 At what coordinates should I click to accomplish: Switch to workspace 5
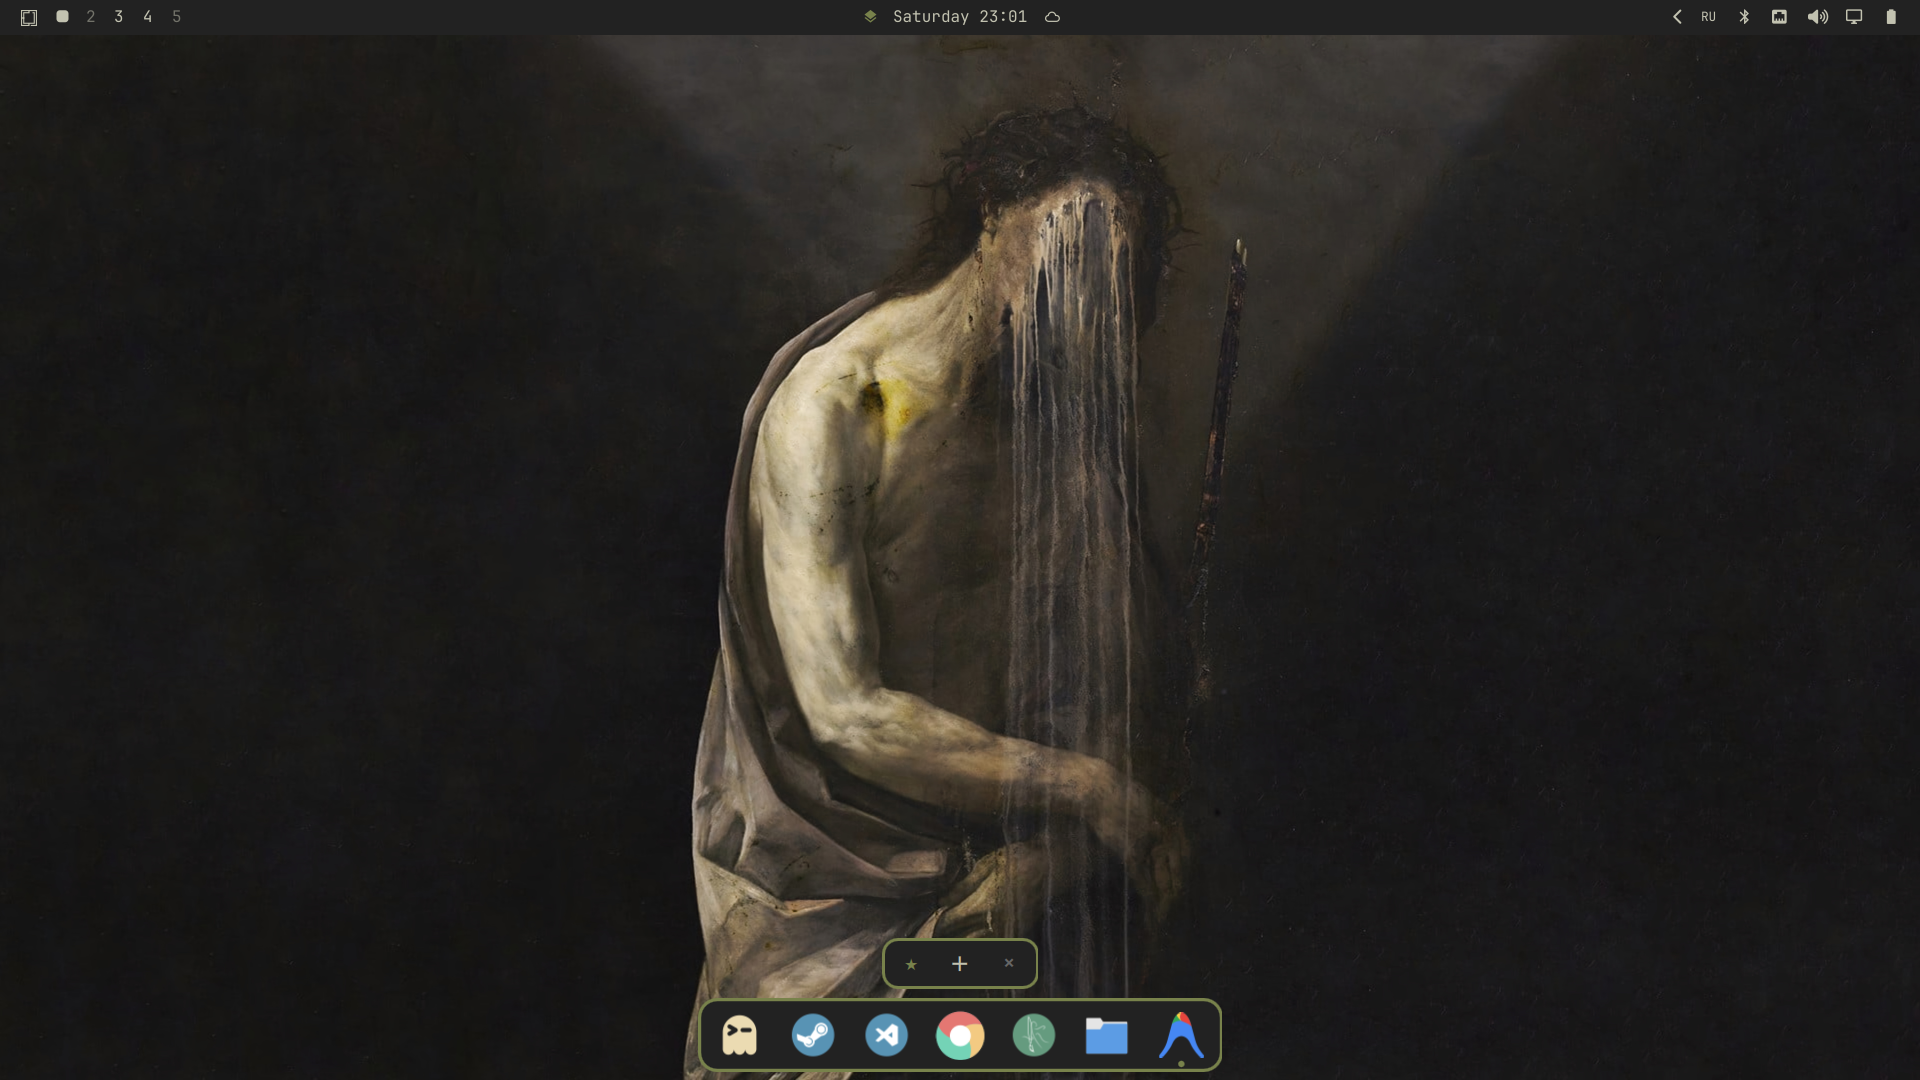[x=177, y=17]
